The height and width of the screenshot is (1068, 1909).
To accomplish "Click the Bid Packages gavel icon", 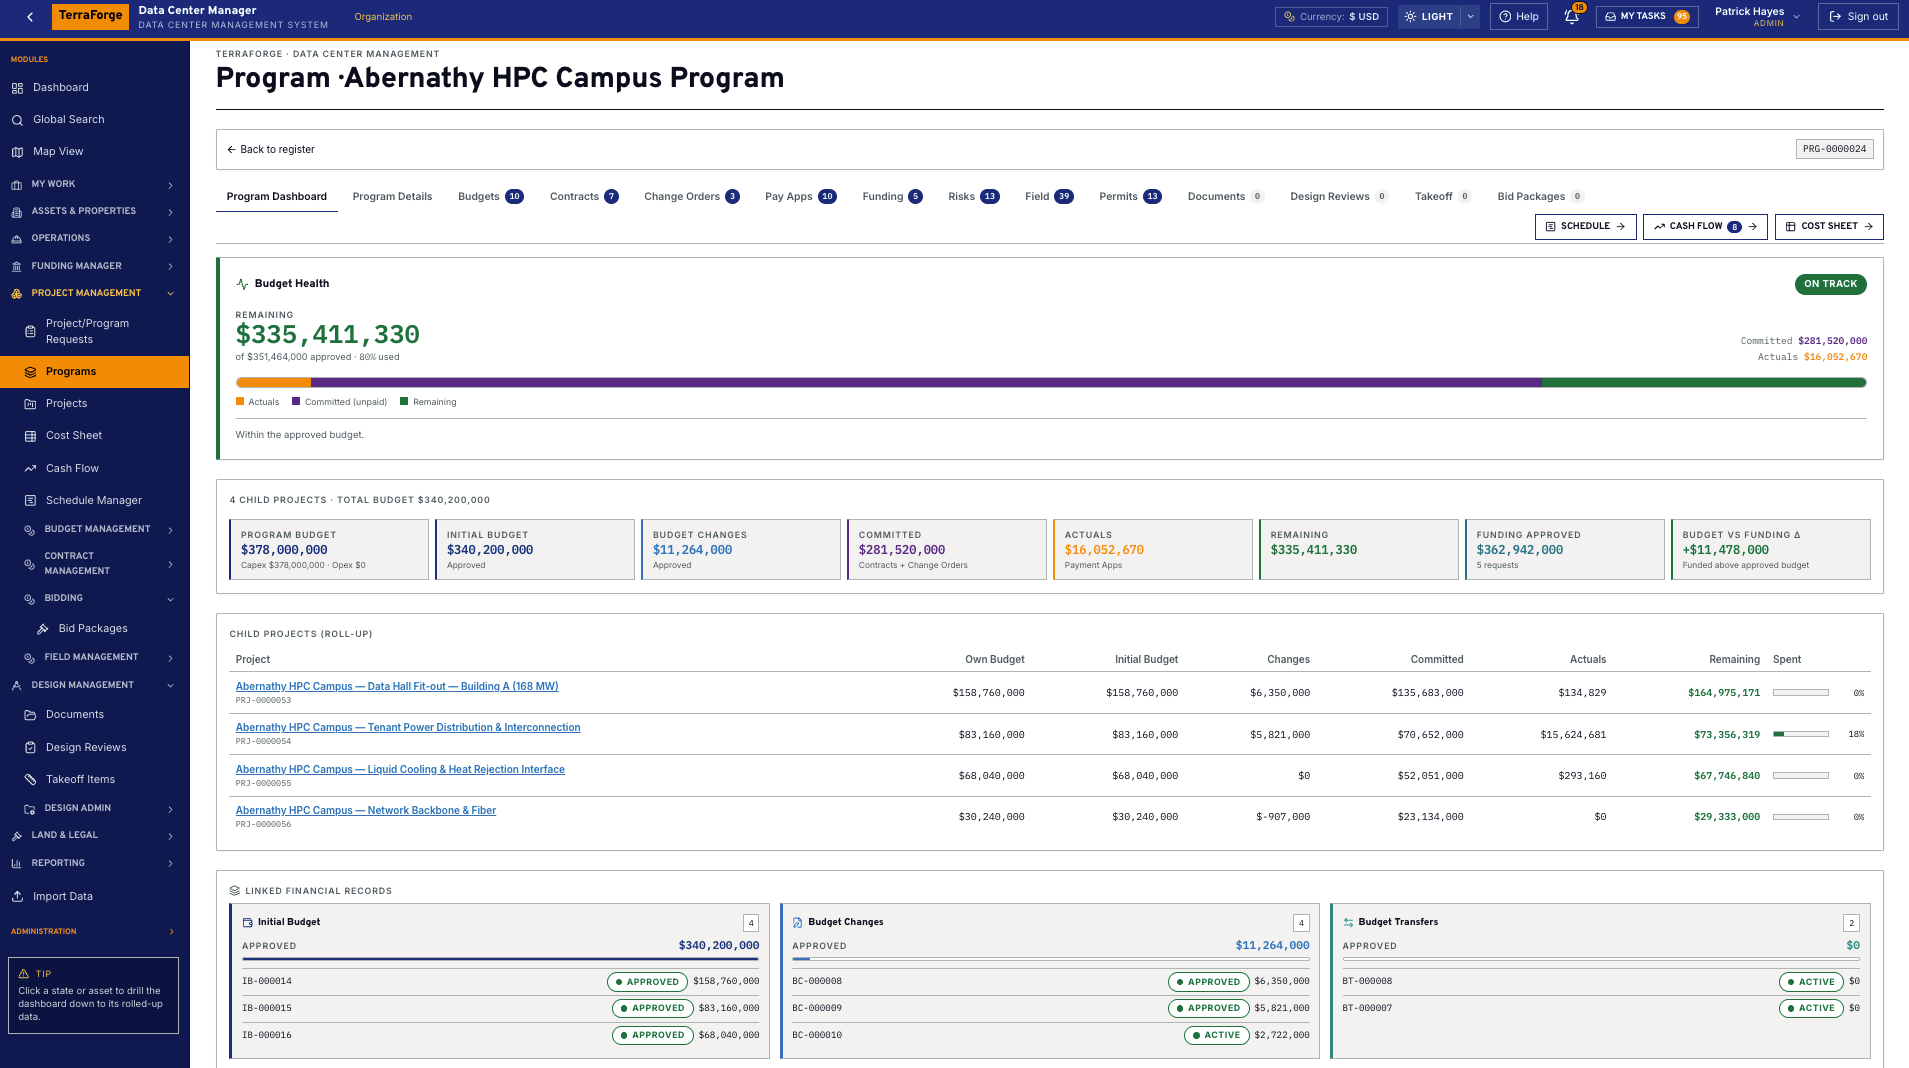I will pos(43,629).
